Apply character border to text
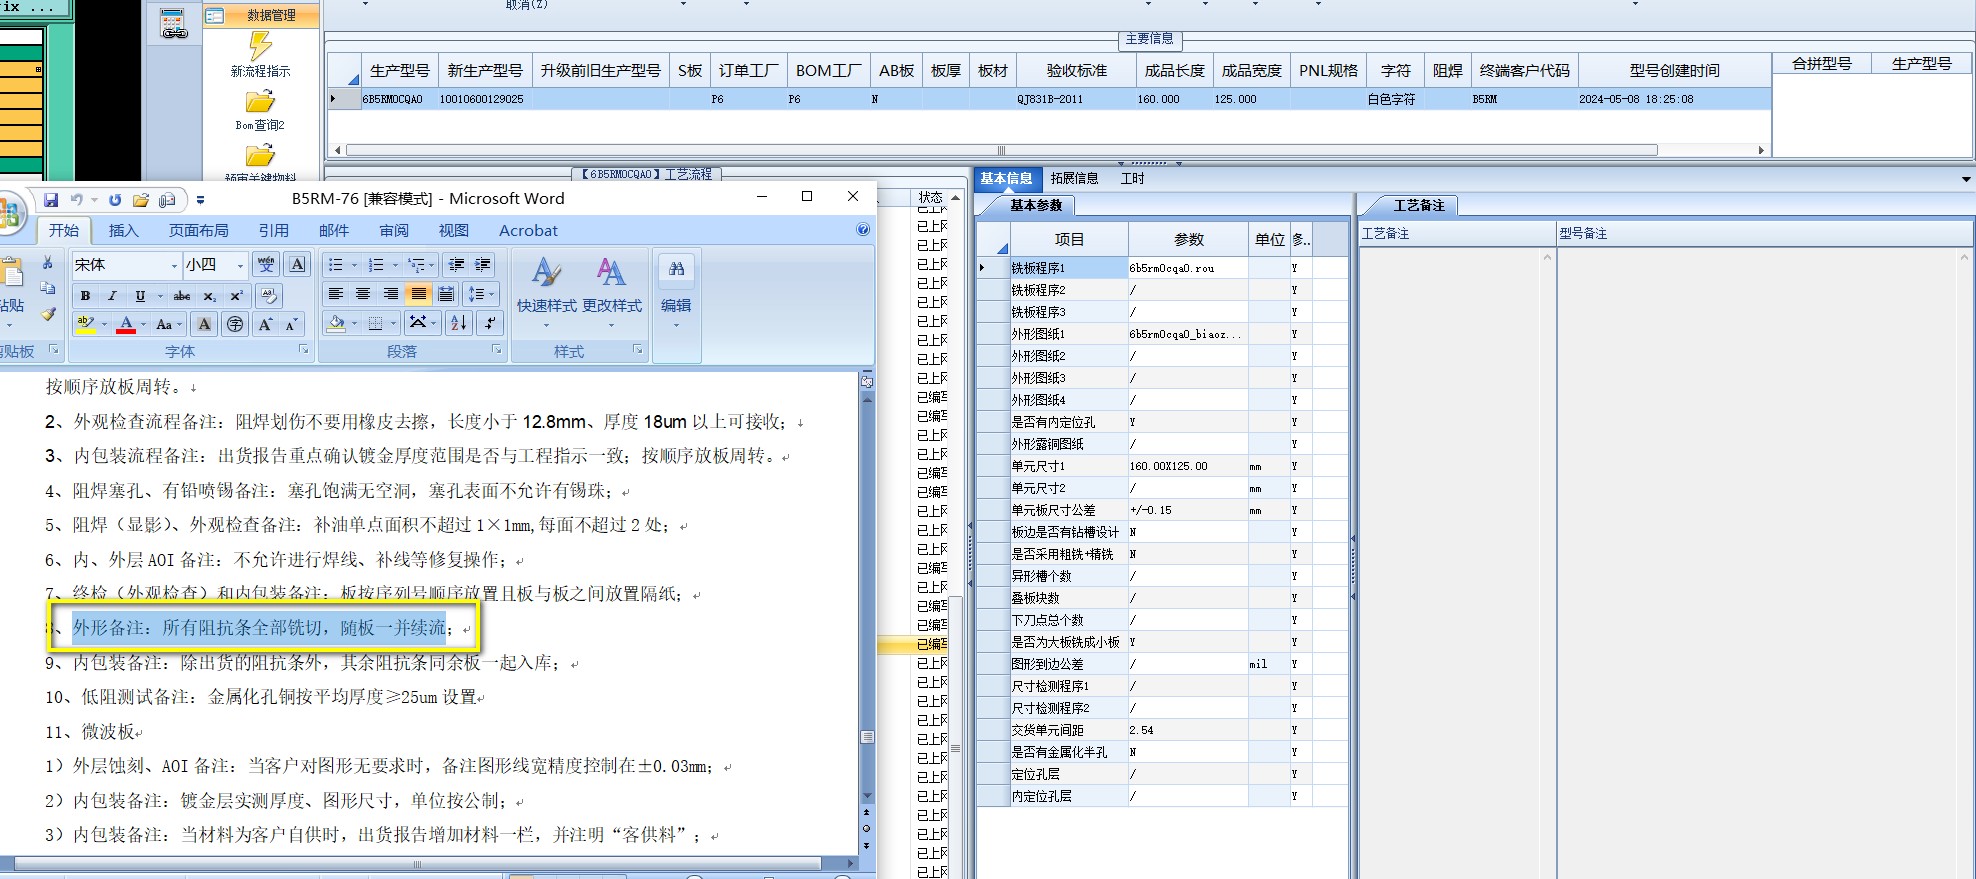This screenshot has width=1976, height=879. (298, 264)
